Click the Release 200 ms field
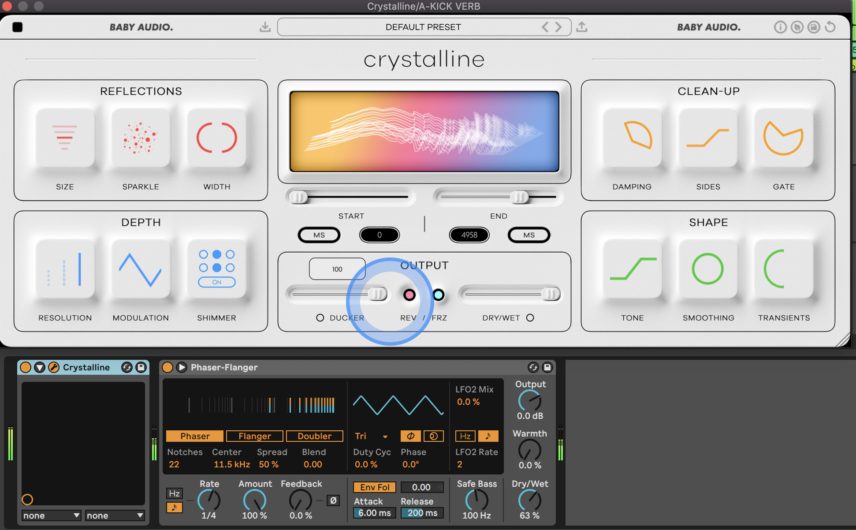 tap(422, 513)
